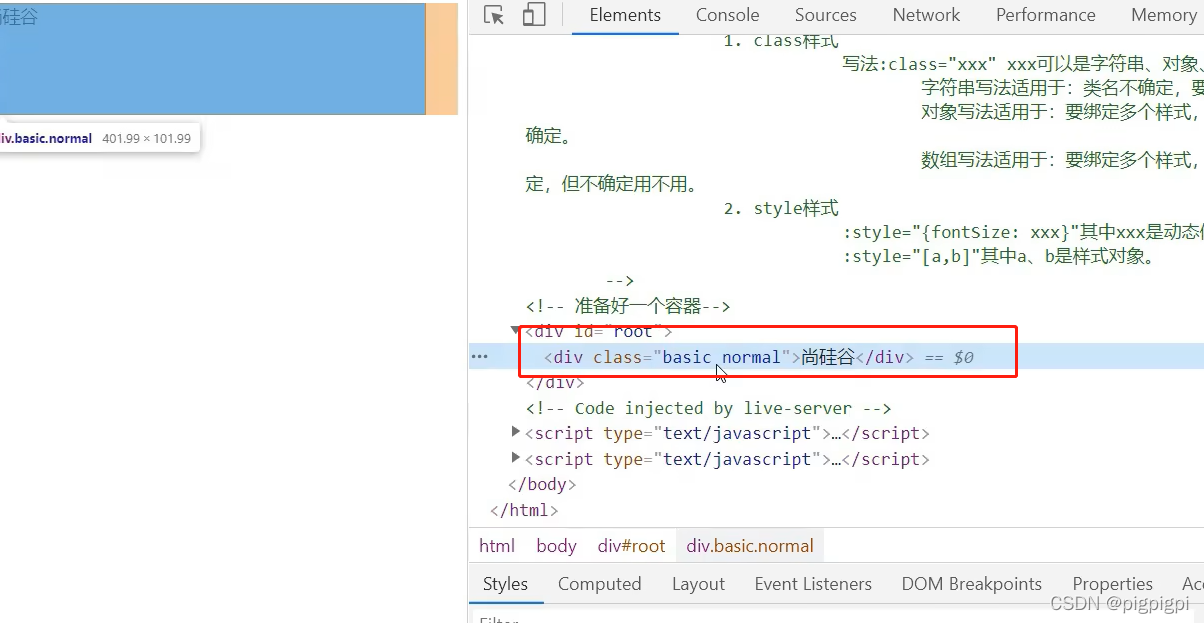Image resolution: width=1204 pixels, height=623 pixels.
Task: Click the '1. class样式' comment text
Action: point(780,41)
